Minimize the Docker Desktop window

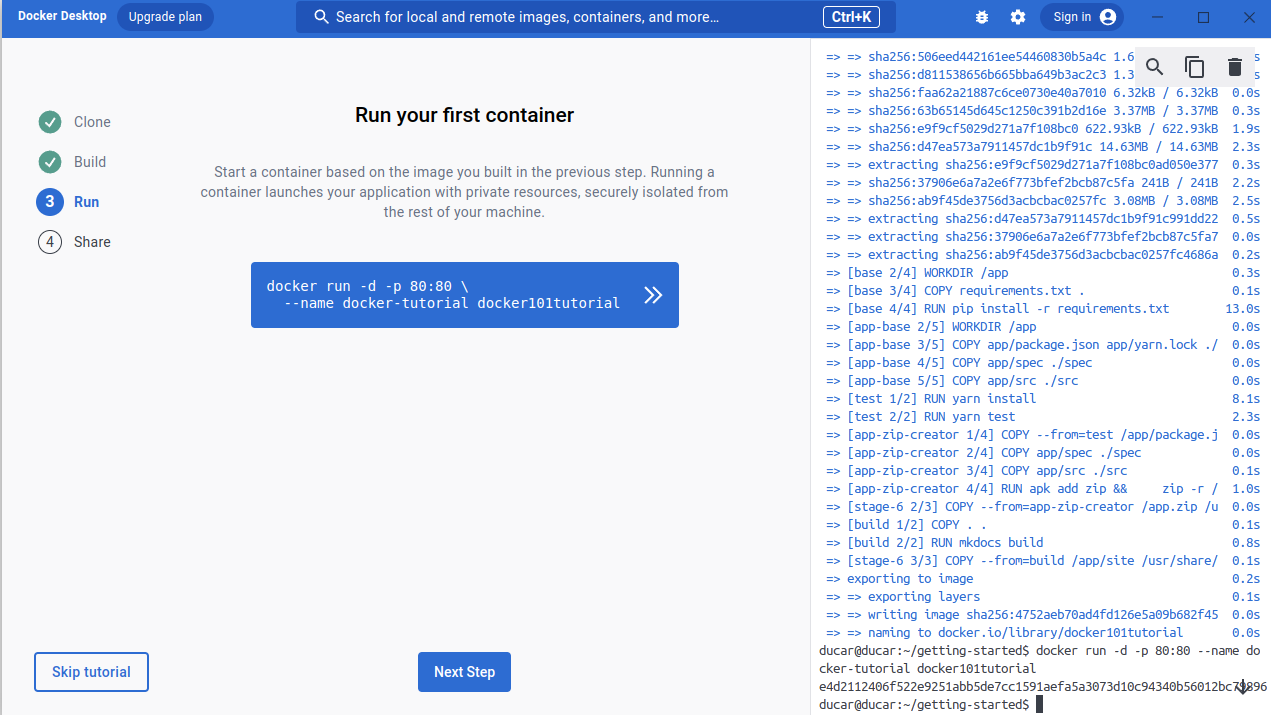(x=1158, y=17)
